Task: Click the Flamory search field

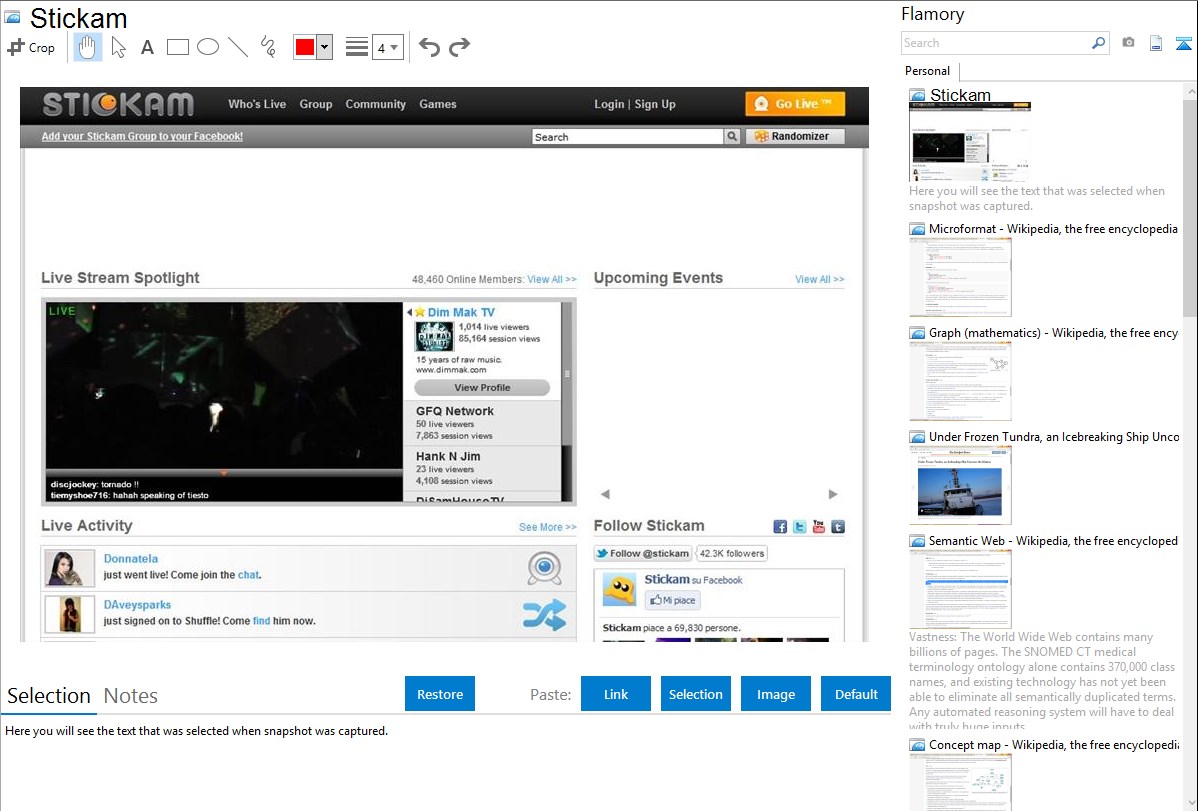Action: pyautogui.click(x=996, y=43)
